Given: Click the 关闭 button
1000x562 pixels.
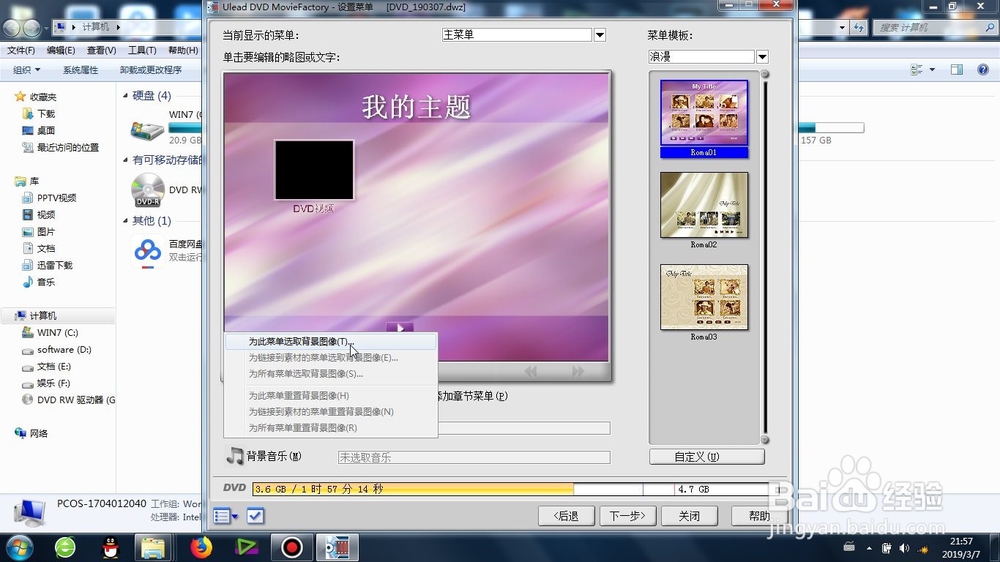Looking at the screenshot, I should [689, 515].
